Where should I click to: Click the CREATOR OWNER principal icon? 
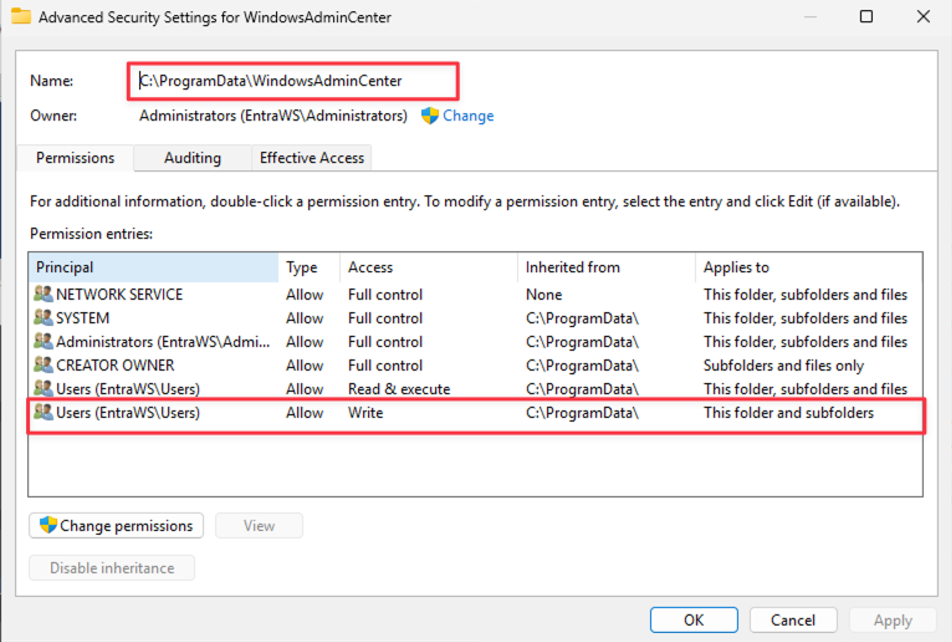(x=43, y=365)
